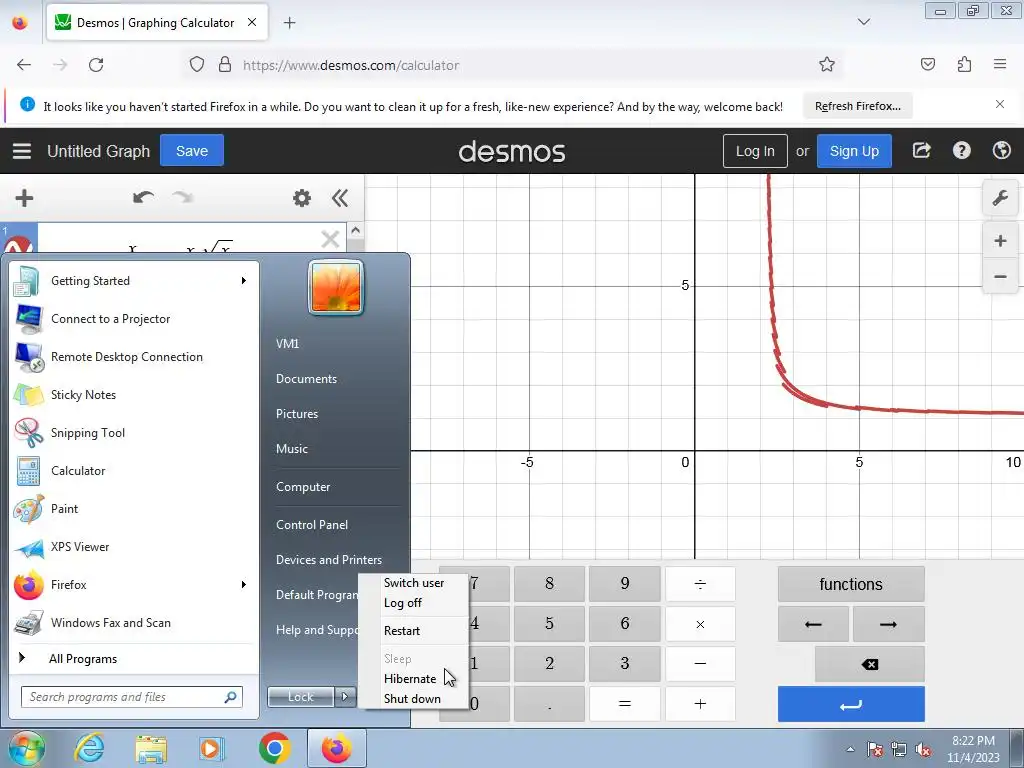The height and width of the screenshot is (768, 1024).
Task: Click the Refresh Firefox button
Action: (857, 106)
